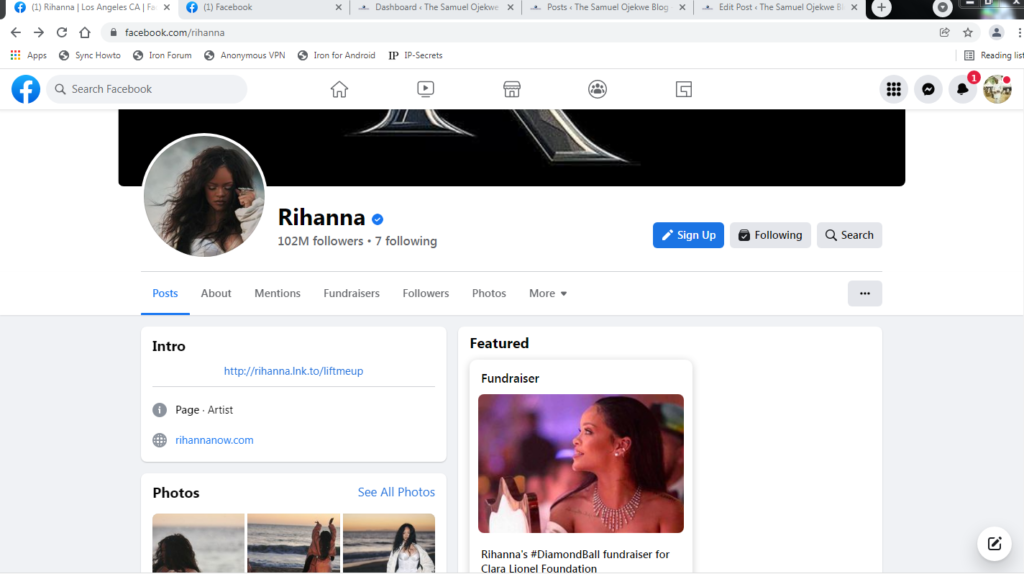Viewport: 1024px width, 574px height.
Task: Open the Facebook logo home link
Action: click(25, 89)
